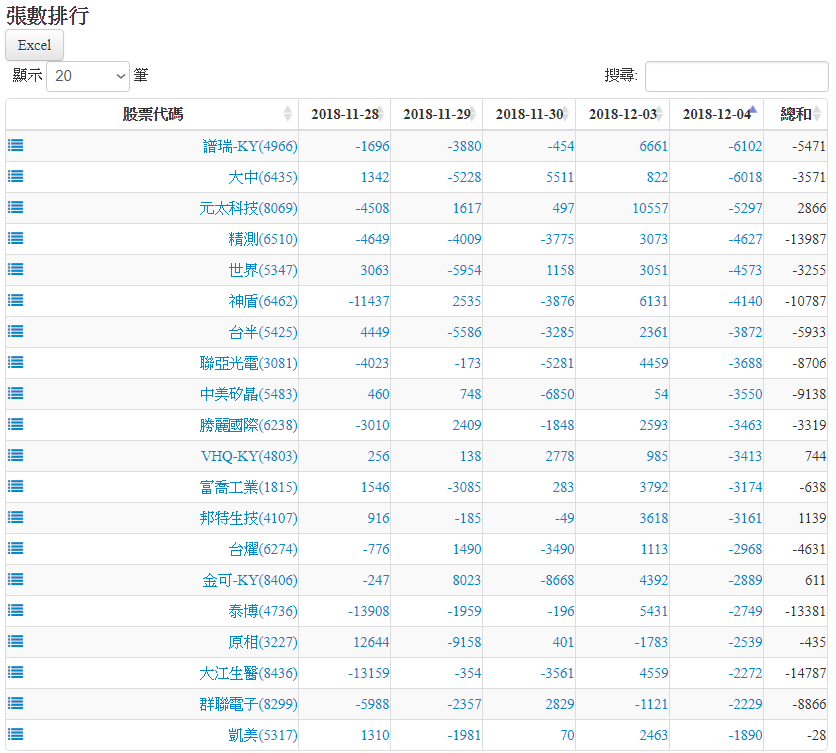The width and height of the screenshot is (836, 753).
Task: Open the 大中(6435) stock link
Action: pyautogui.click(x=262, y=177)
